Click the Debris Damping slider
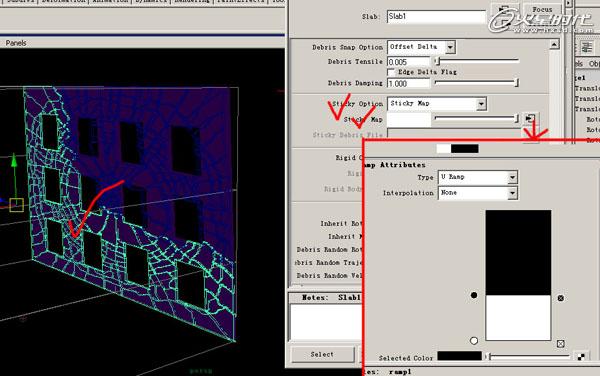The image size is (600, 376). pos(477,82)
